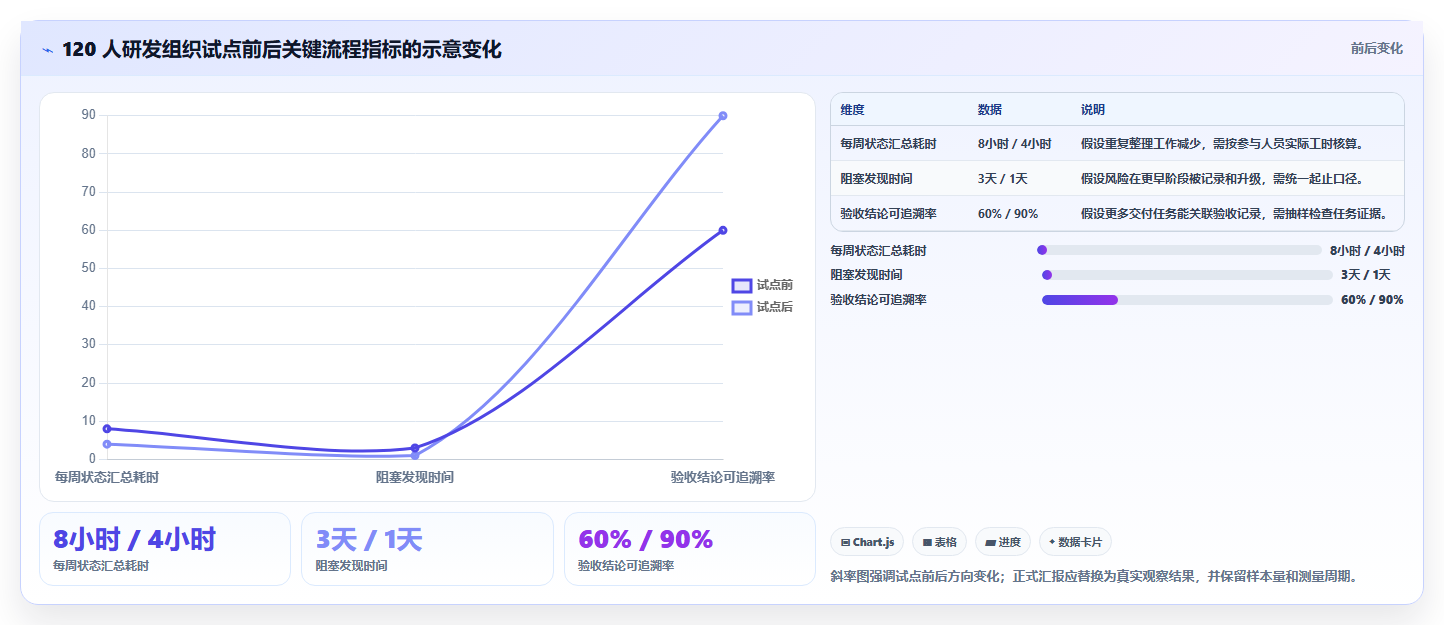Click the 8小时 / 4小时 table cell
Viewport: 1444px width, 625px height.
[1015, 144]
